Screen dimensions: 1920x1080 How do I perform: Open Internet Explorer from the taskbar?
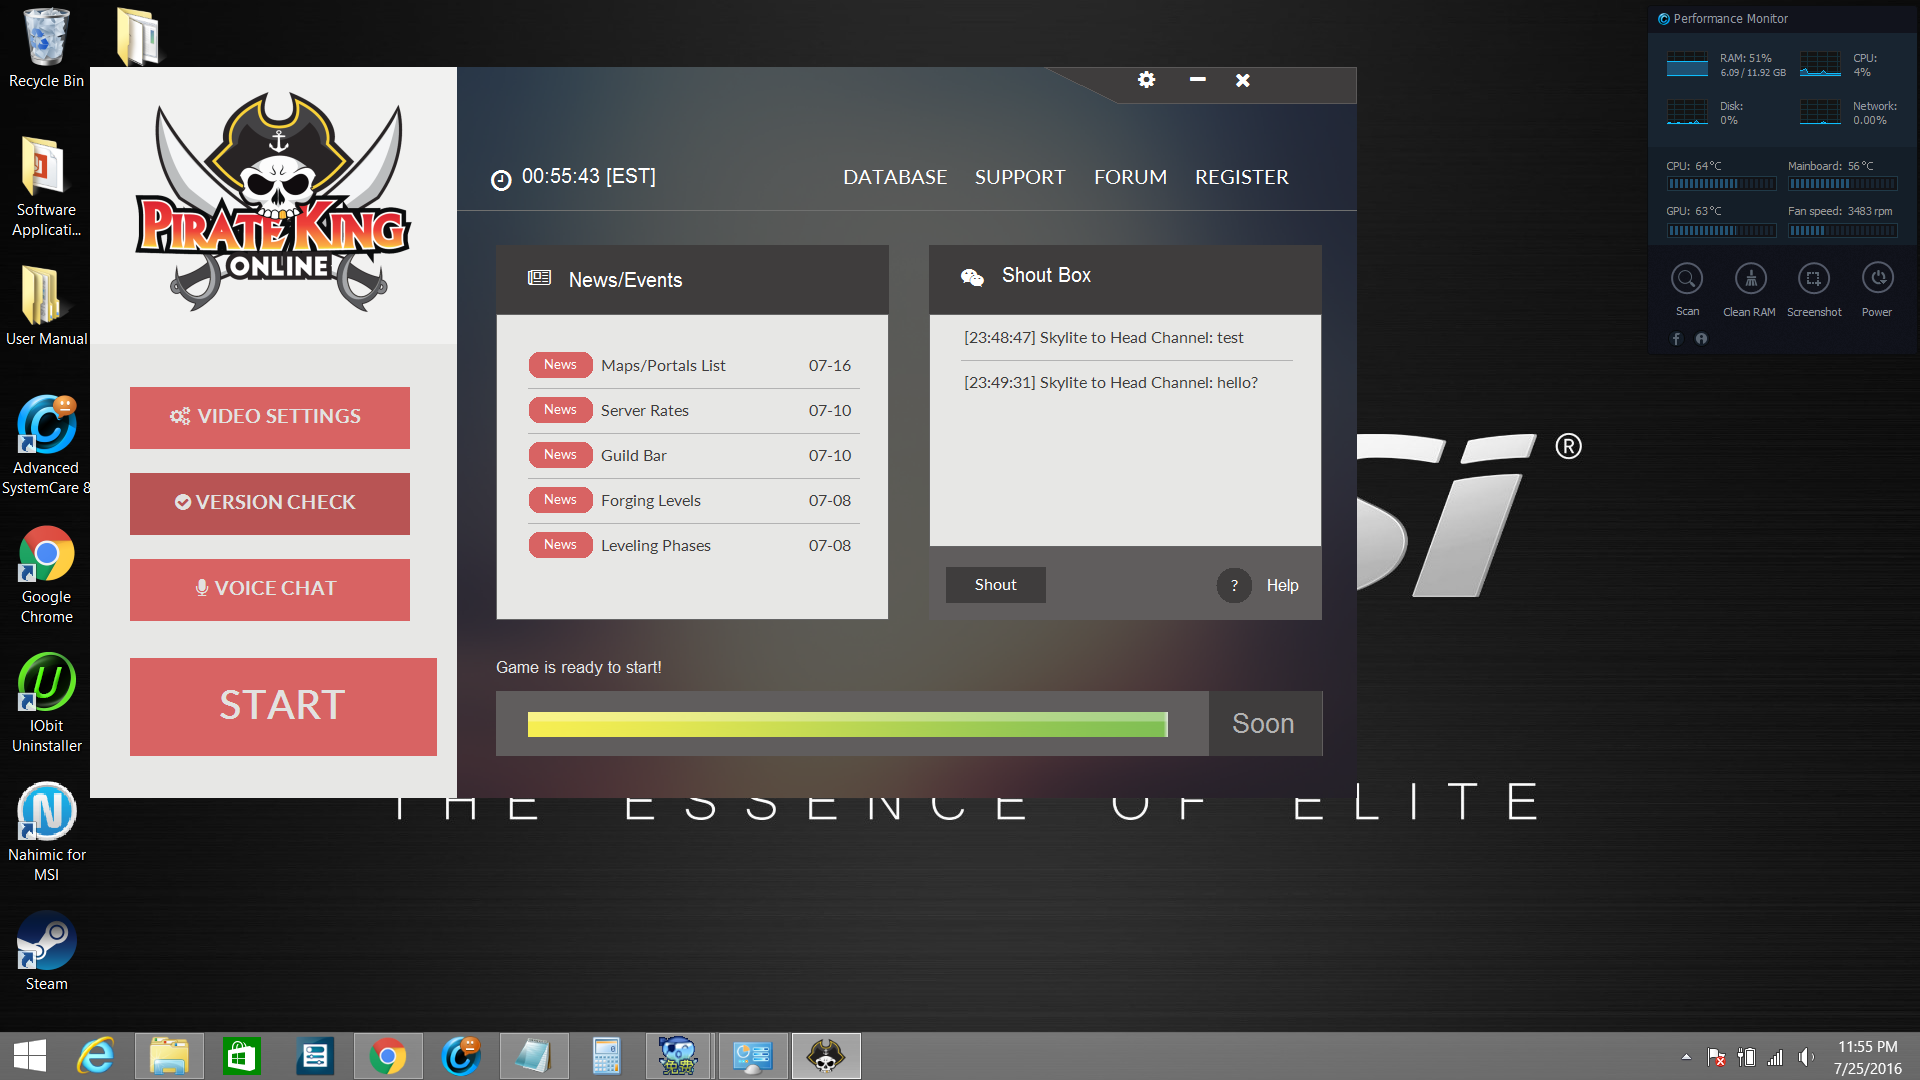coord(97,1056)
